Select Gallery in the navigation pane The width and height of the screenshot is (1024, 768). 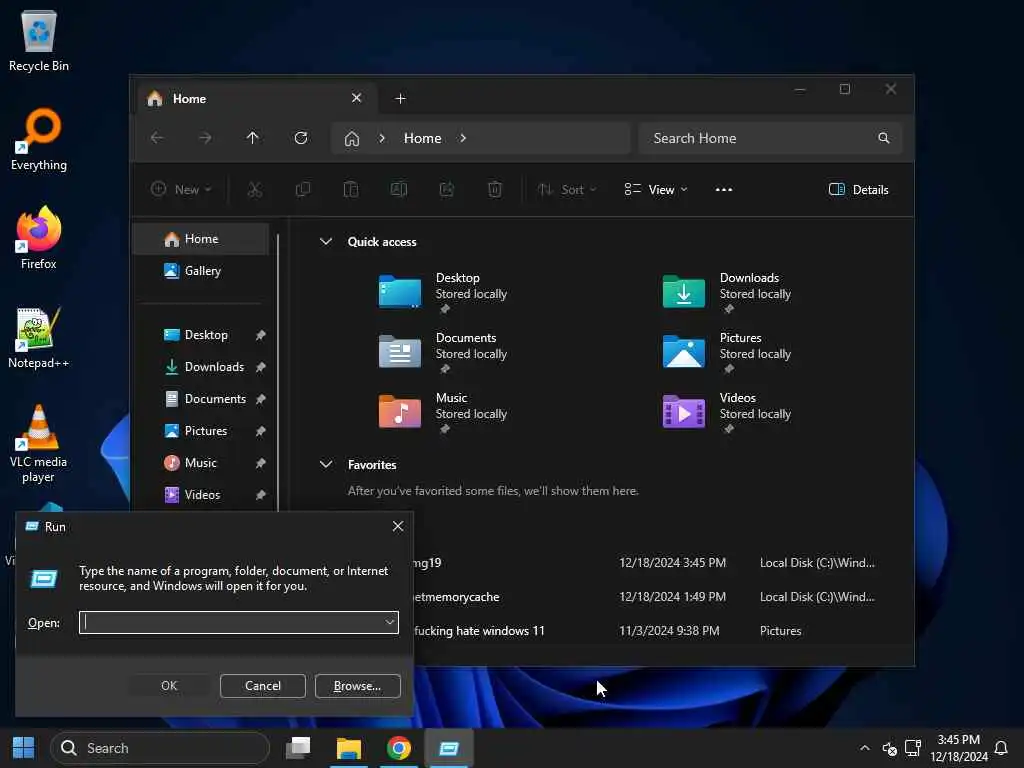(x=200, y=271)
